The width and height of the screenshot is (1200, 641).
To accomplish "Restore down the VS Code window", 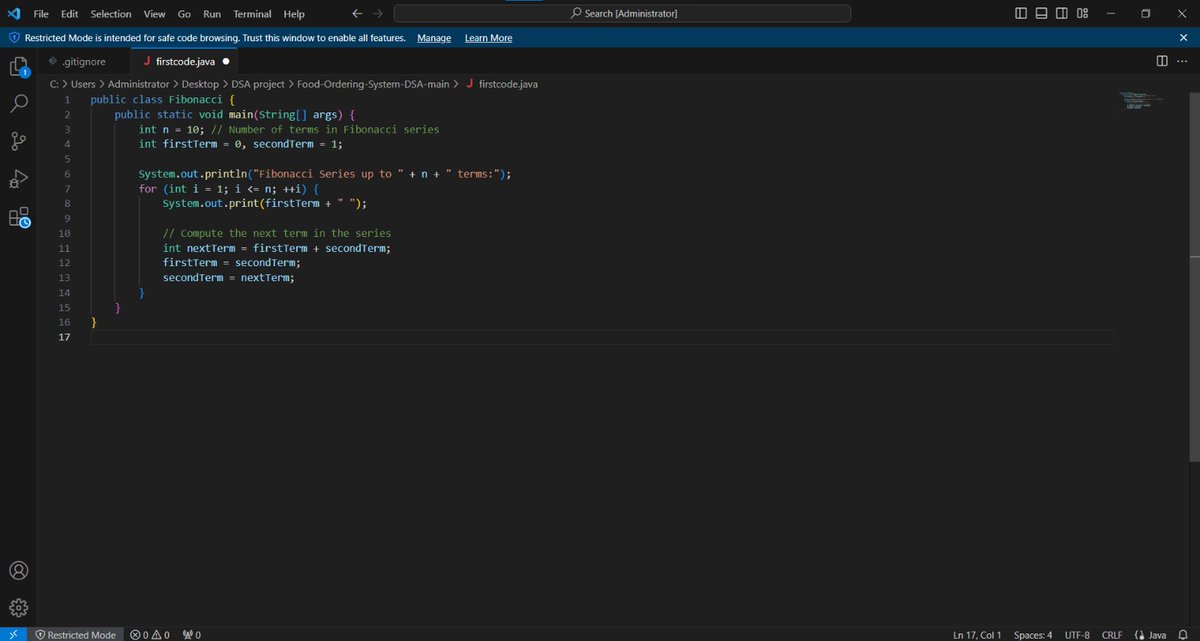I will (1146, 13).
